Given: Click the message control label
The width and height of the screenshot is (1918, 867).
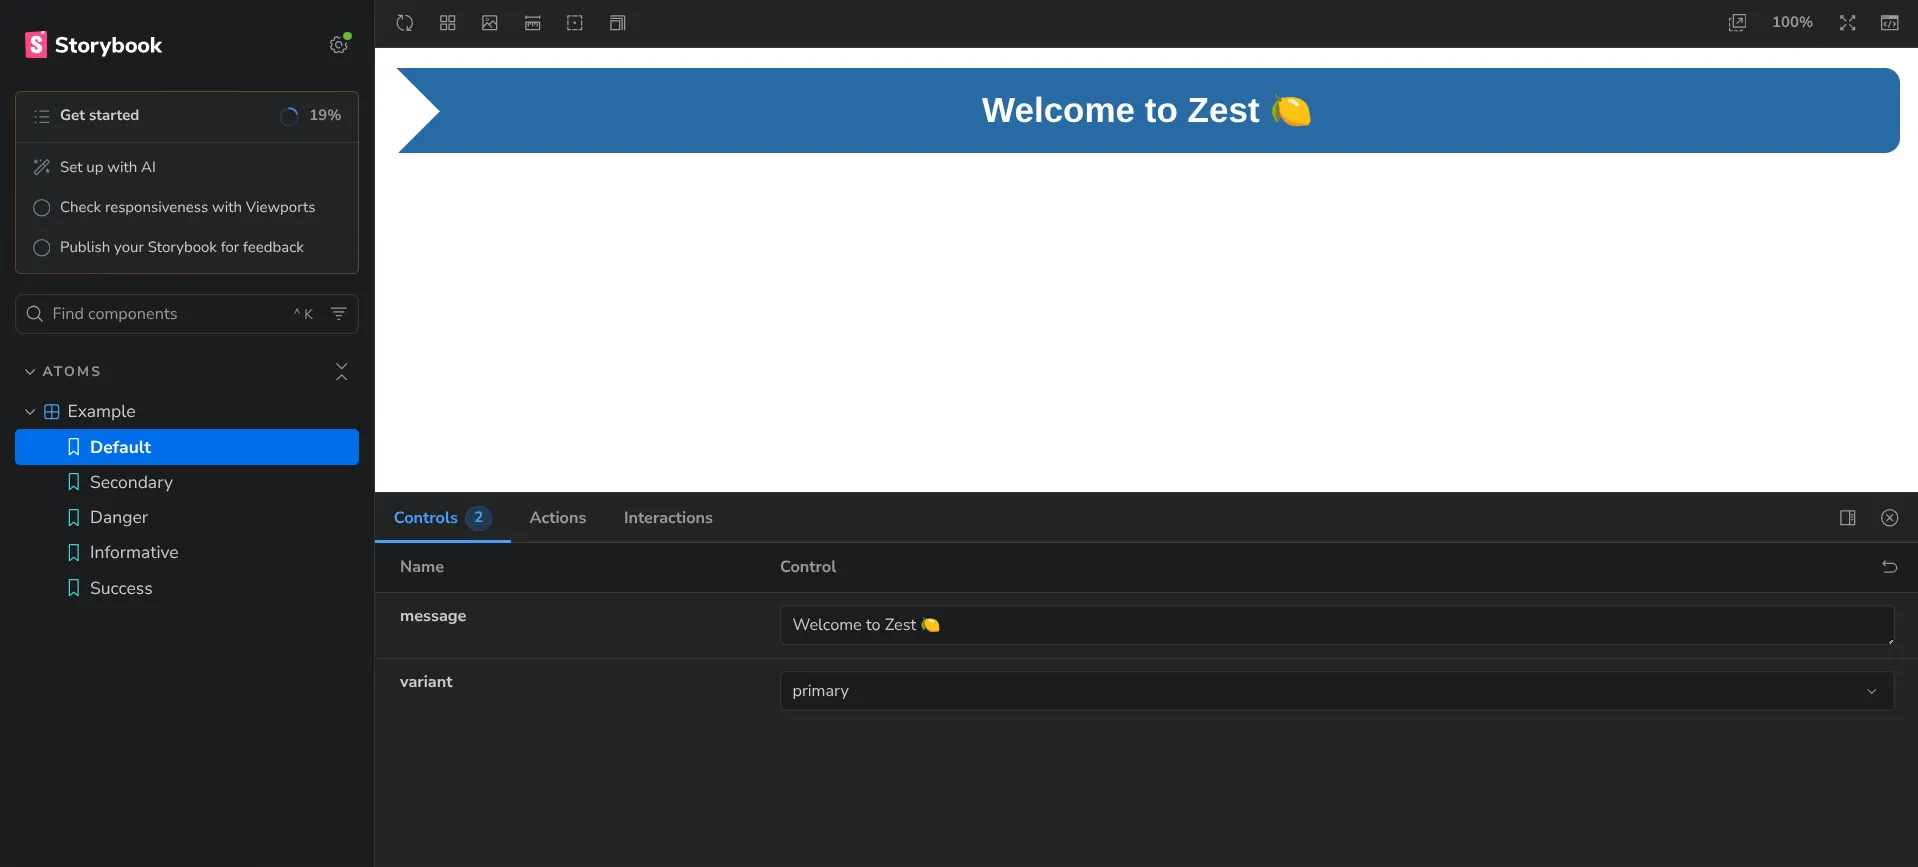Looking at the screenshot, I should tap(433, 616).
